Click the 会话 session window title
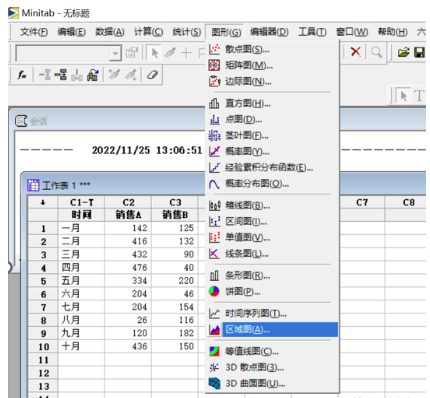Viewport: 430px width, 398px height. (38, 121)
